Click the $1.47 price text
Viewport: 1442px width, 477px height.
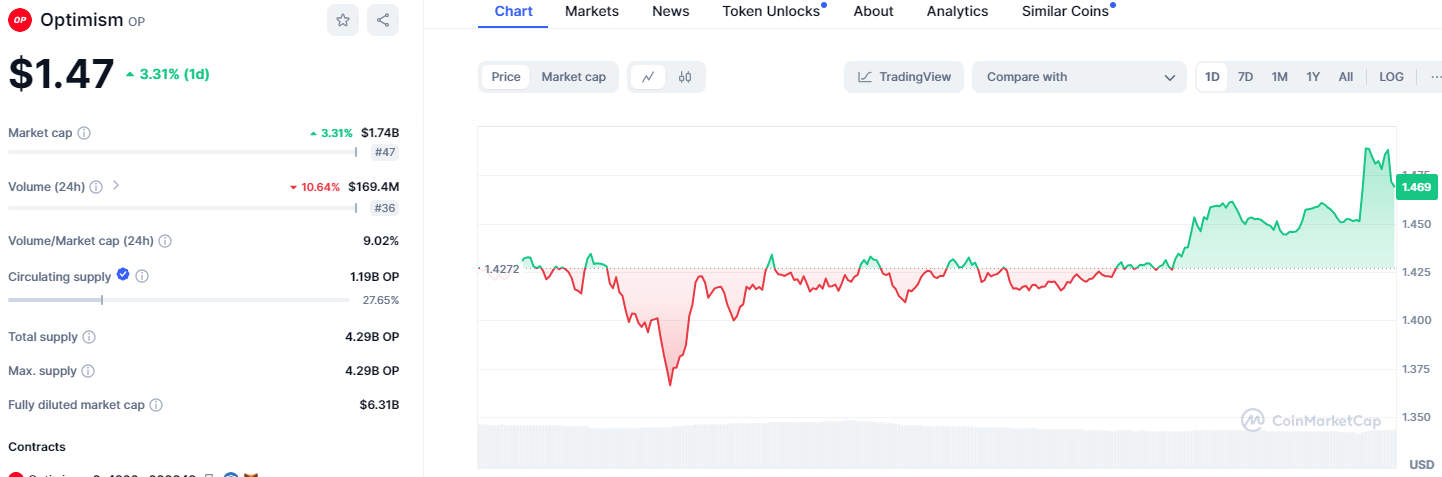tap(61, 74)
